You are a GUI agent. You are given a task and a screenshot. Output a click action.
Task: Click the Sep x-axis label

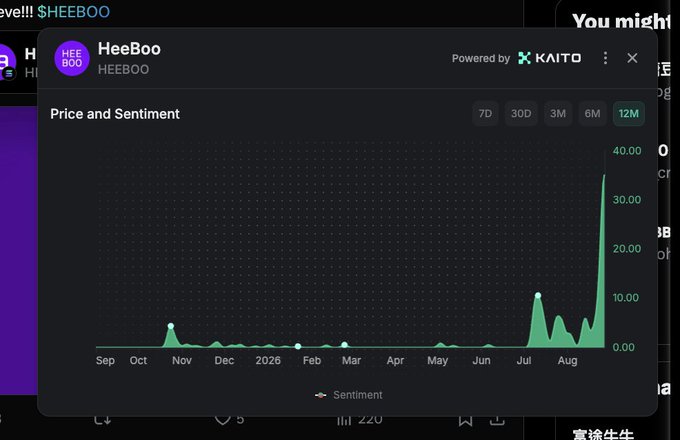(105, 361)
